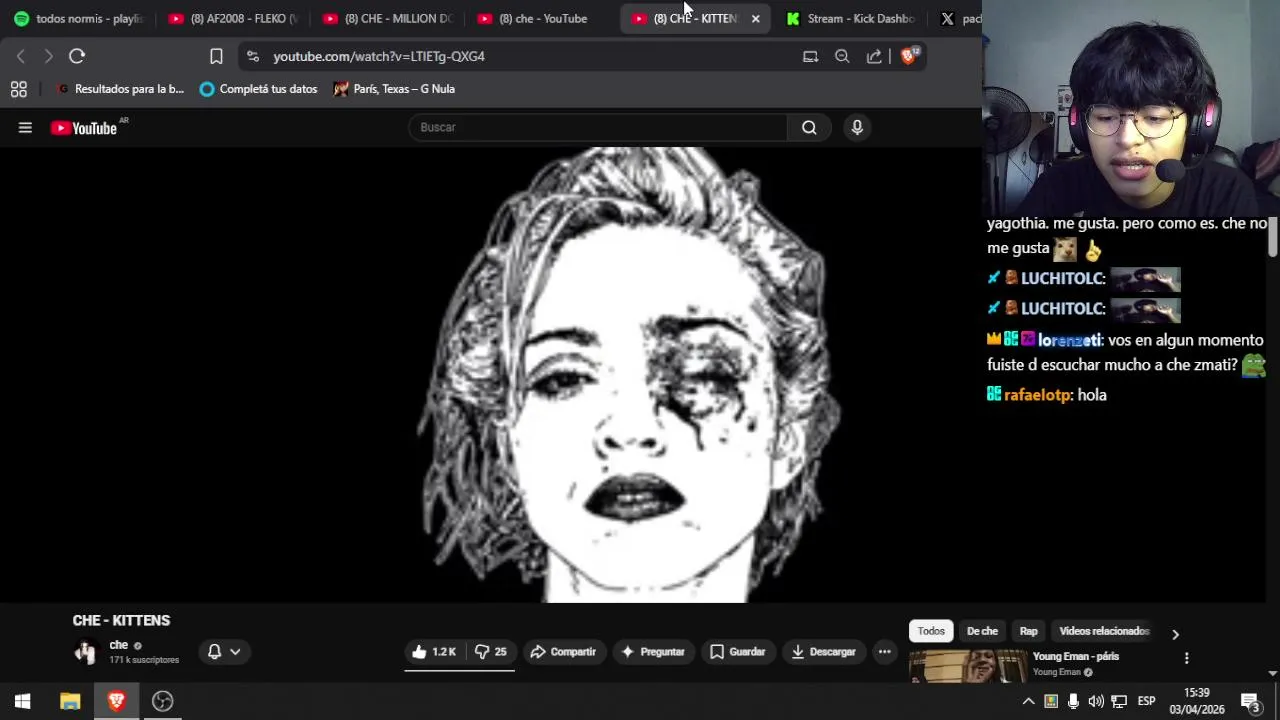Switch to the X tab
This screenshot has height=720, width=1280.
tap(958, 18)
